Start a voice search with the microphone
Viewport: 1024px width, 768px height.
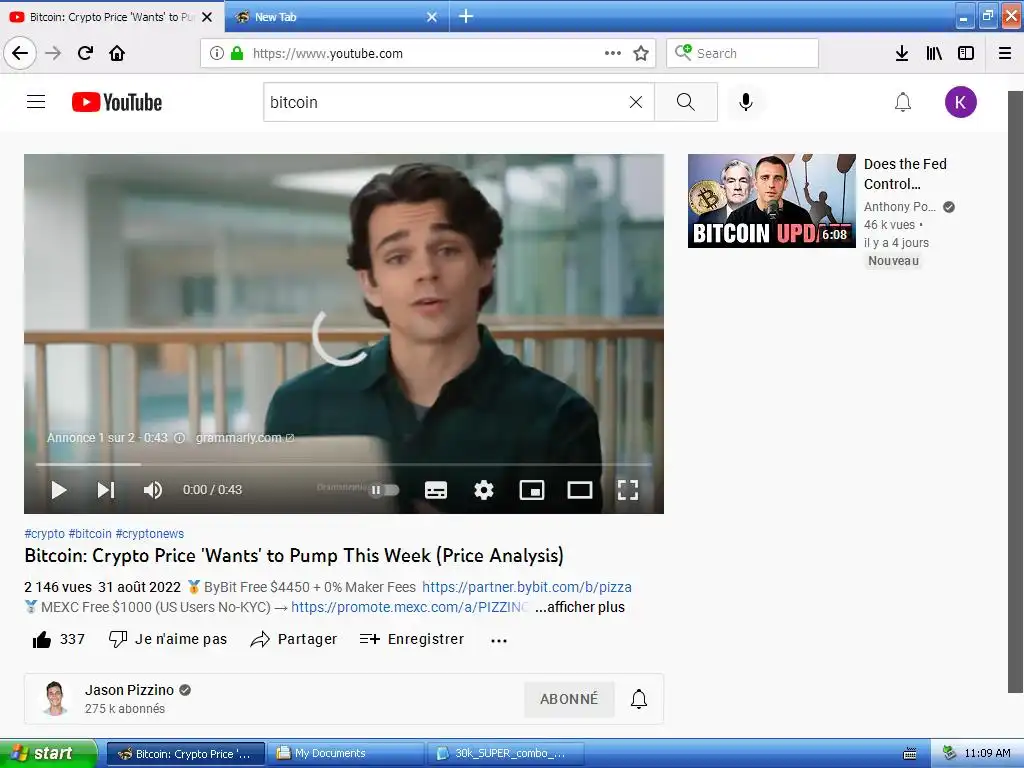746,102
